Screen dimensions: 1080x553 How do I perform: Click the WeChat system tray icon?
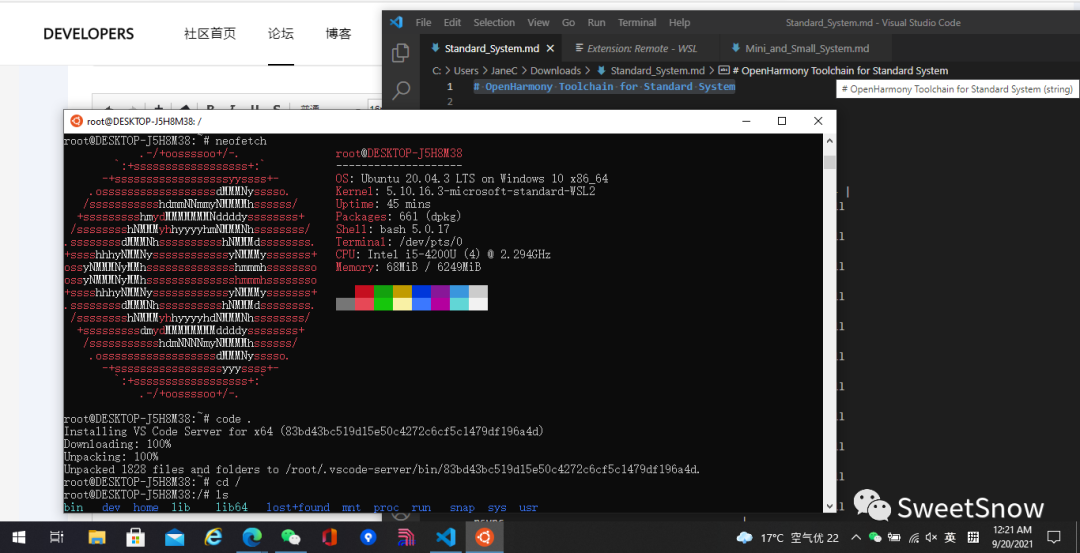coord(875,537)
